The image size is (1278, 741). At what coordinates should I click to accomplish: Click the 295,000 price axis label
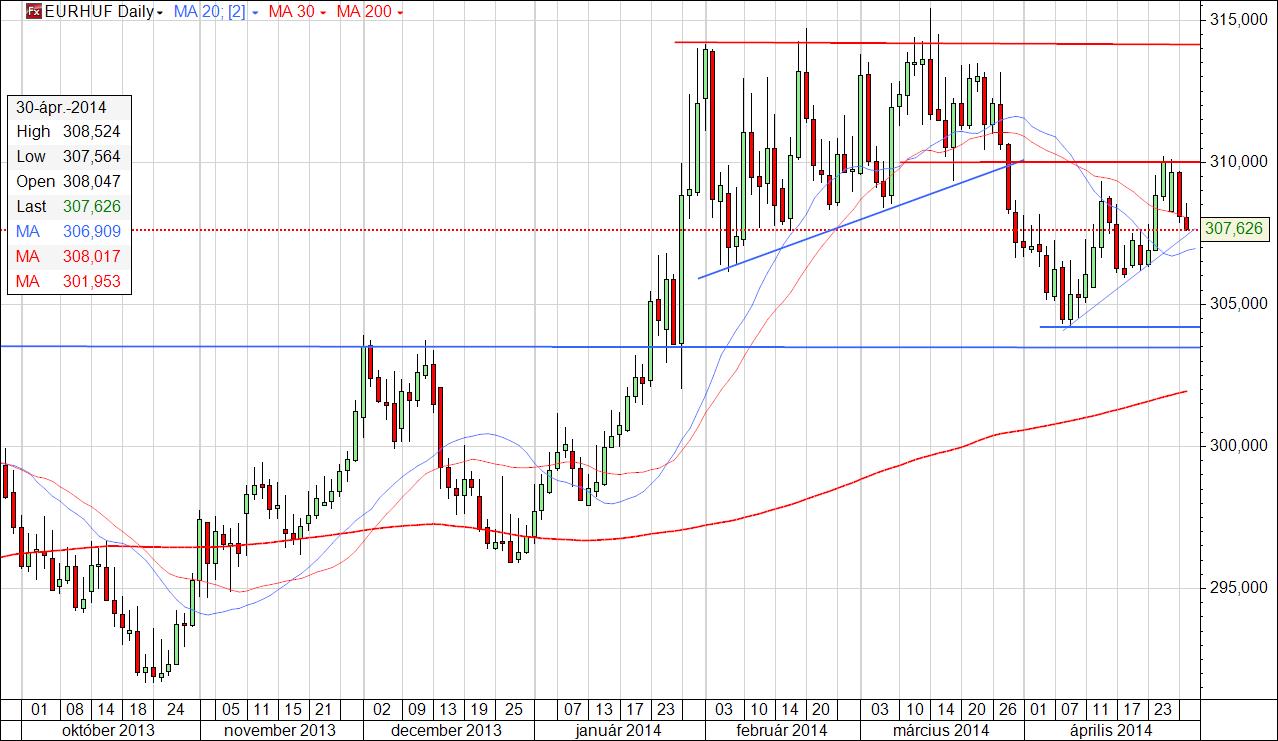1241,588
